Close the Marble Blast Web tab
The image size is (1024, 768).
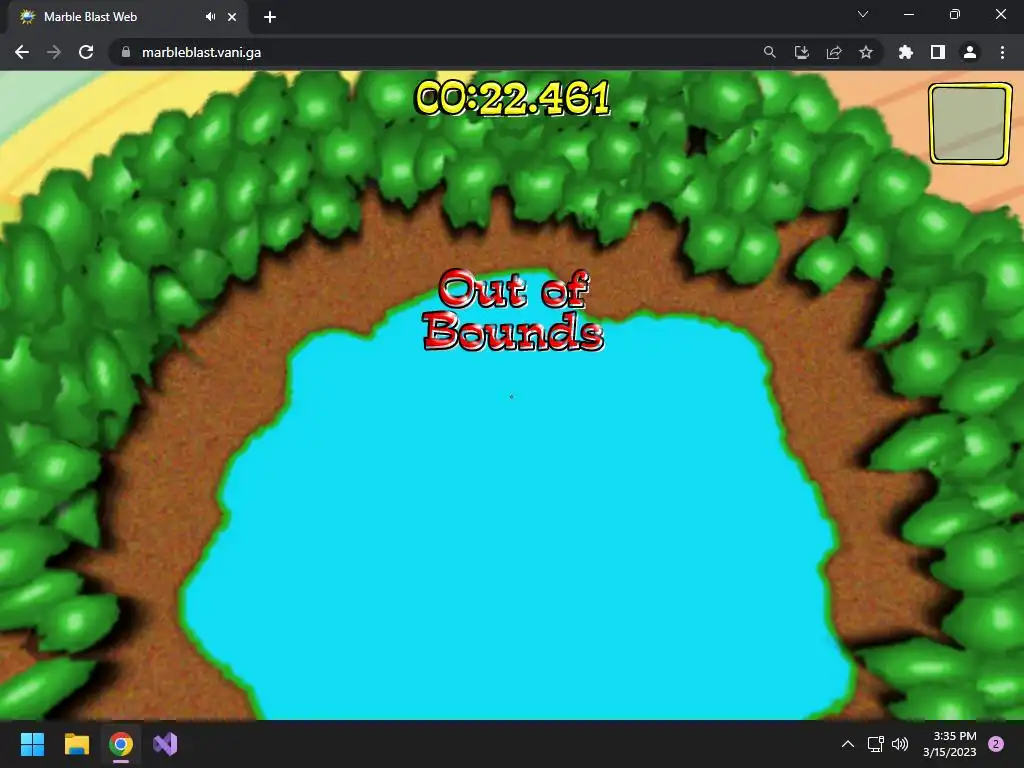tap(232, 17)
